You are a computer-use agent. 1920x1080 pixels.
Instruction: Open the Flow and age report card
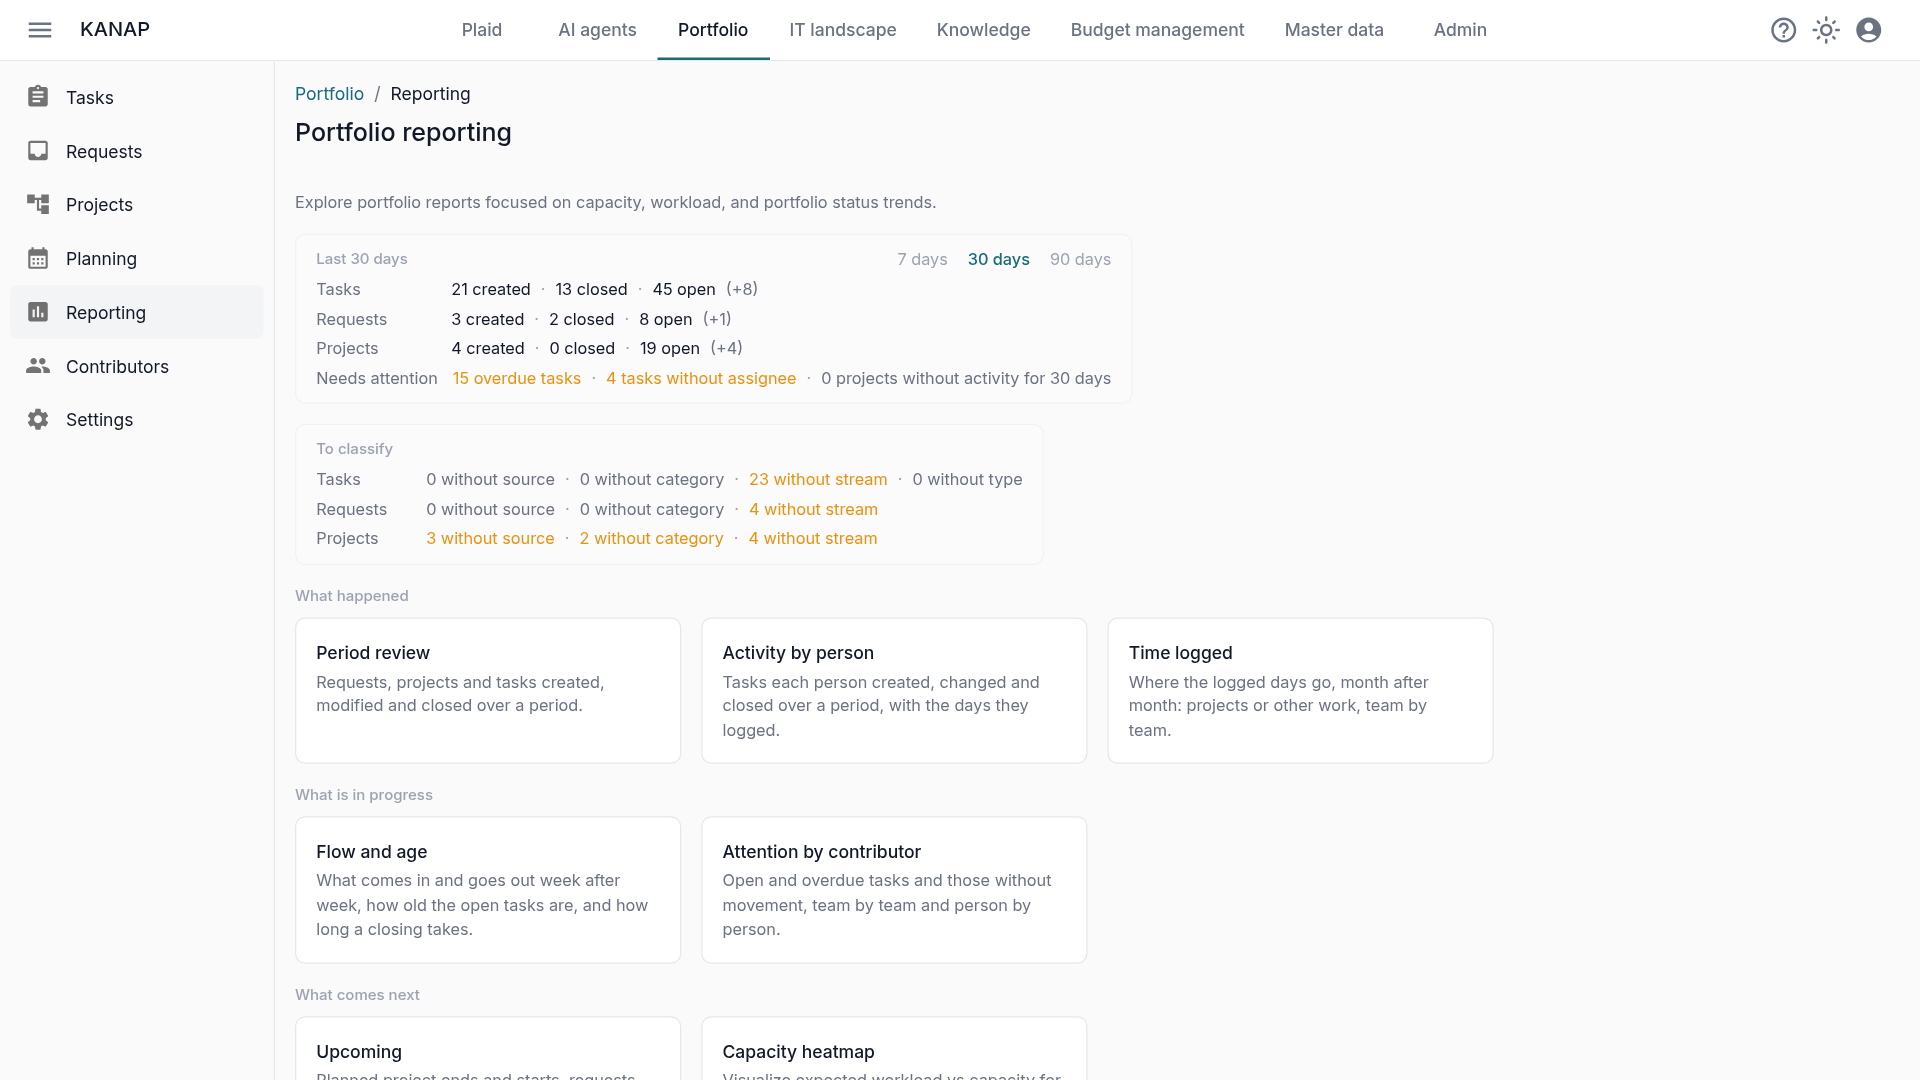(488, 890)
